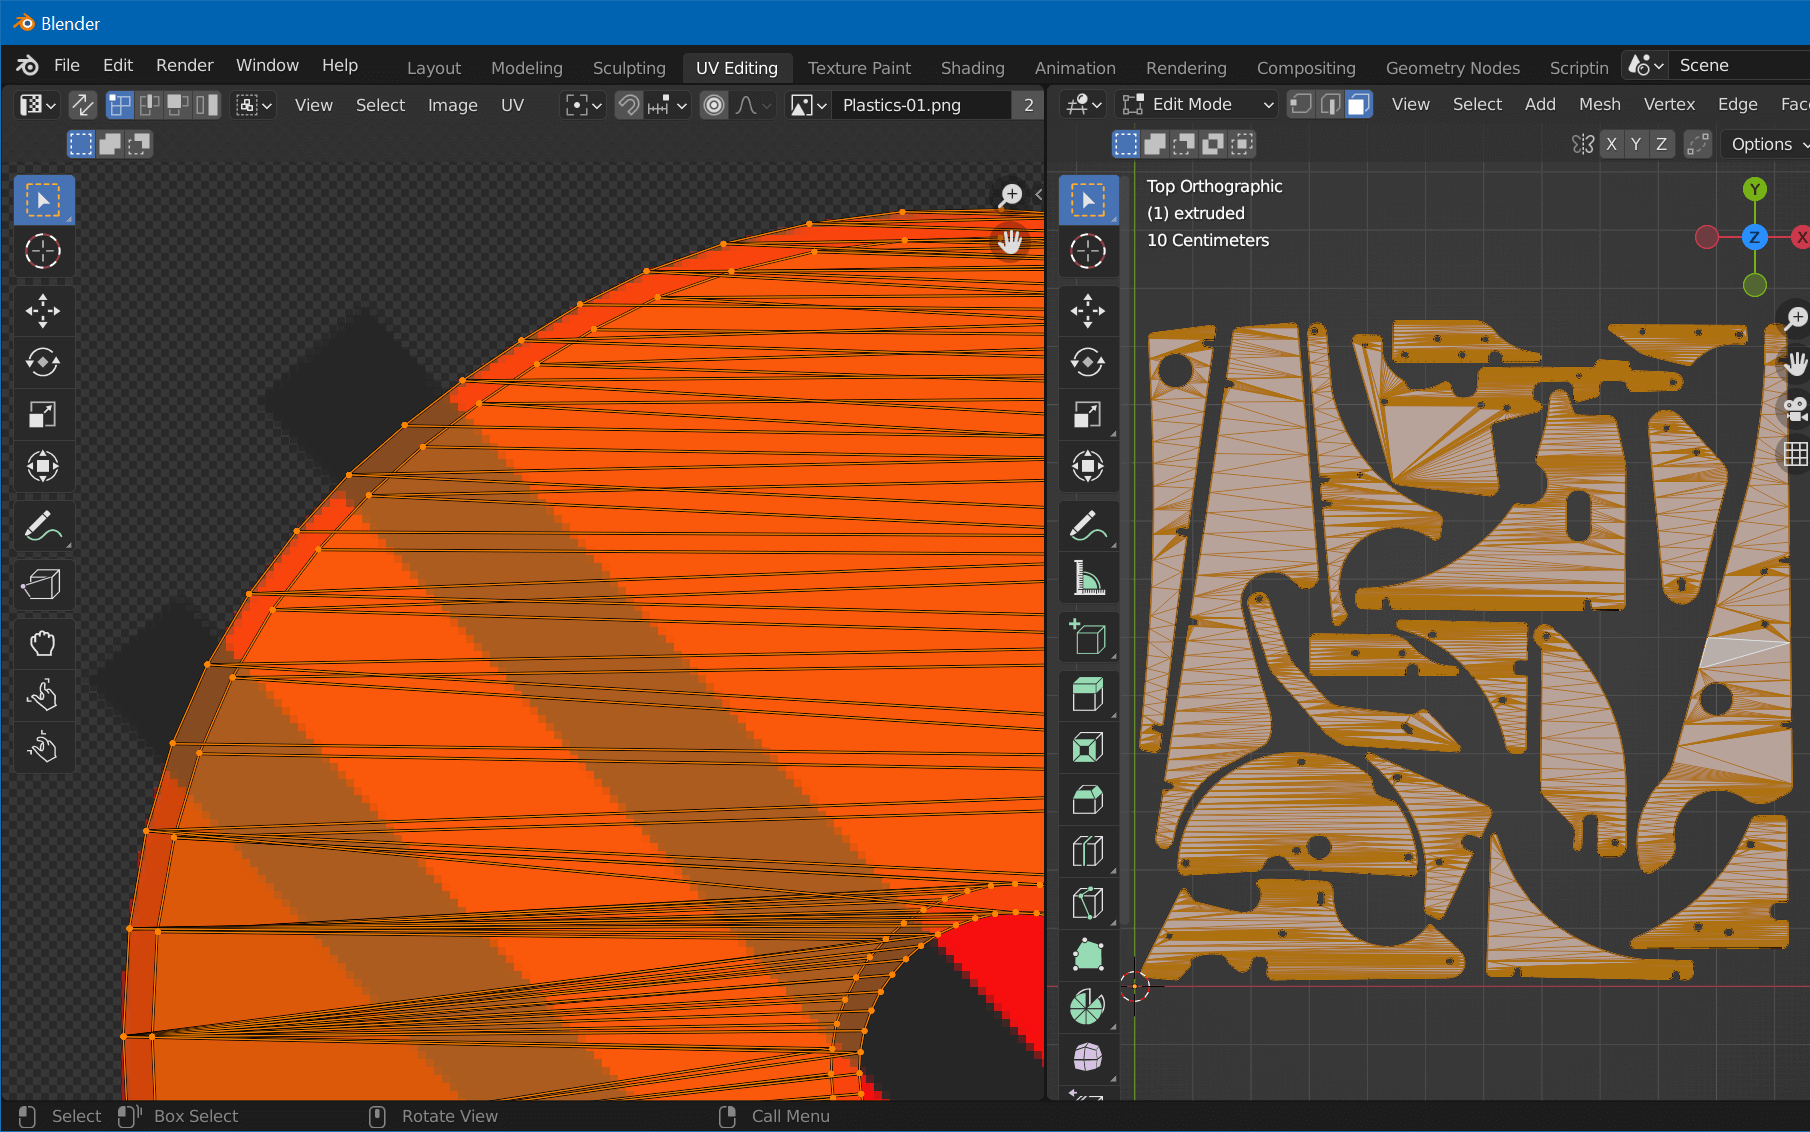Select the Poly Build tool
1810x1132 pixels.
coord(1088,955)
